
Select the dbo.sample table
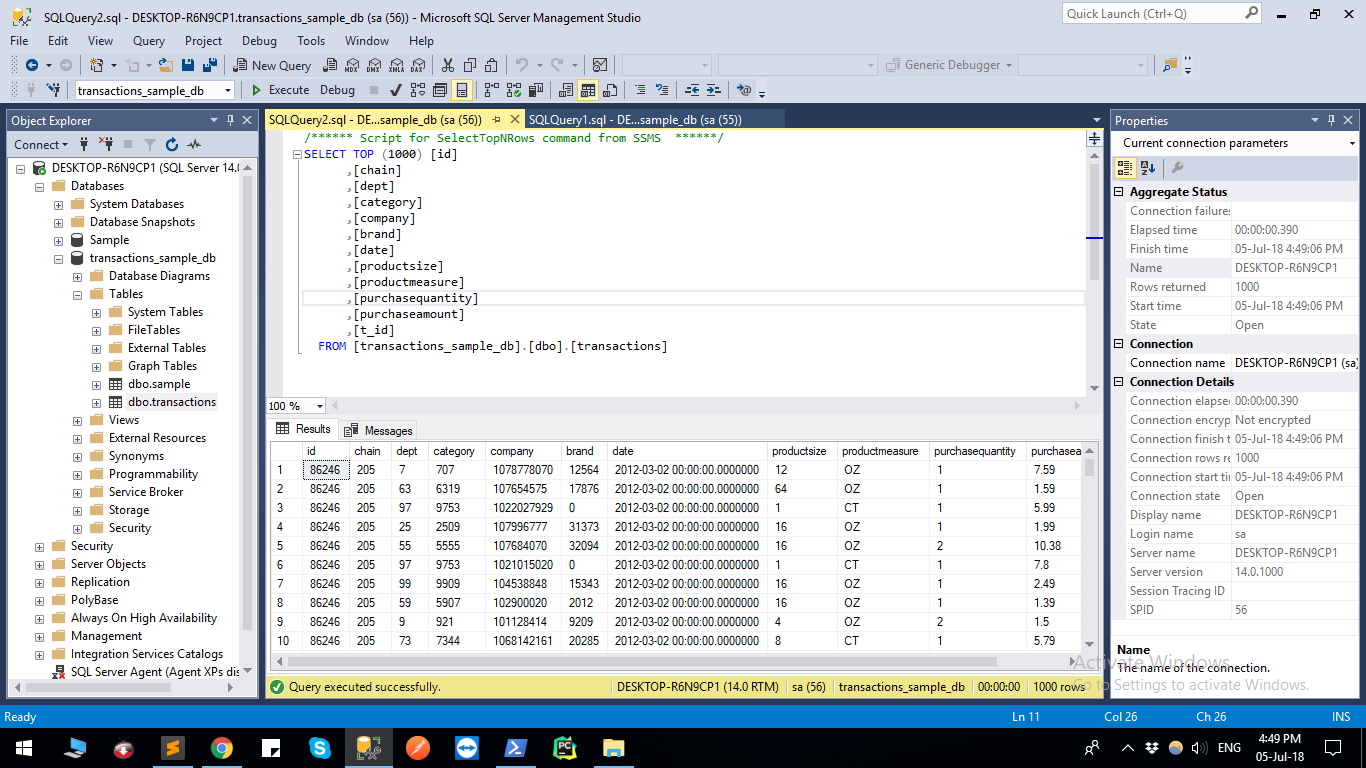(x=158, y=384)
